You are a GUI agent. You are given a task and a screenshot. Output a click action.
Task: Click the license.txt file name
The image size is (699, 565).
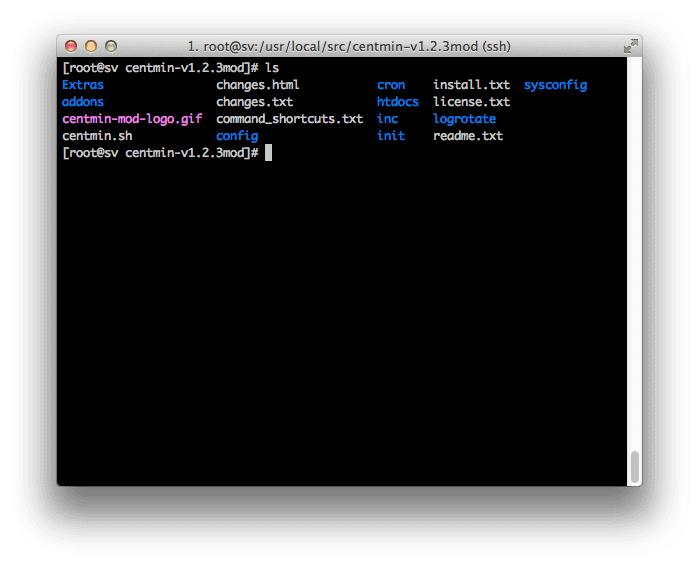click(471, 102)
